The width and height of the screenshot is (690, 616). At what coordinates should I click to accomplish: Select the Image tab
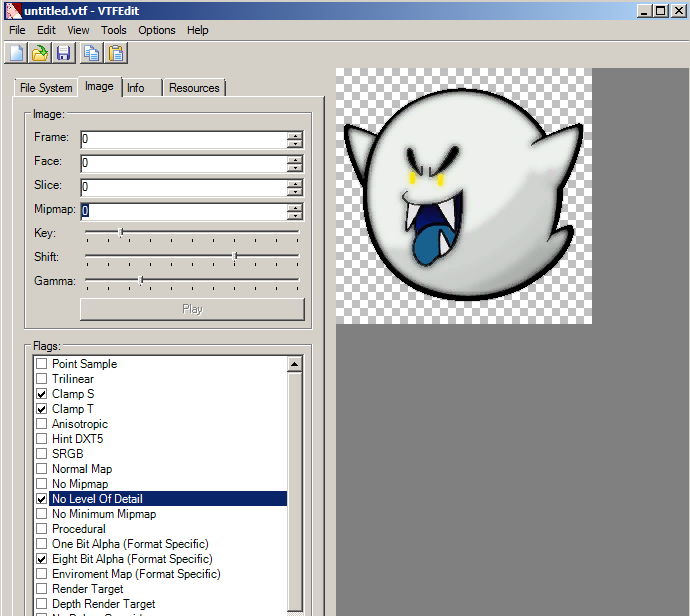tap(99, 86)
